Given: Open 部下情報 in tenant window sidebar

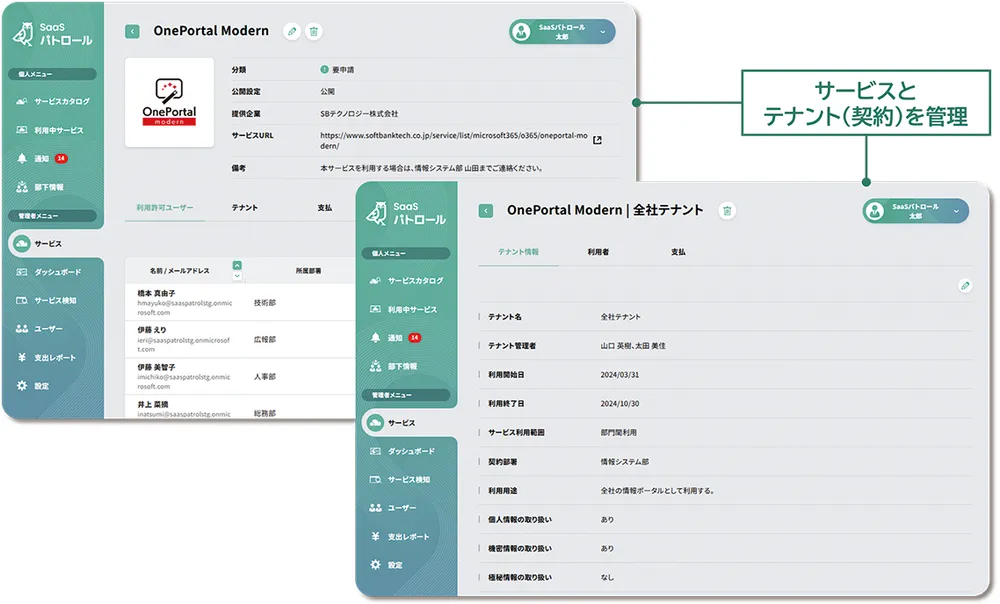Looking at the screenshot, I should 394,366.
